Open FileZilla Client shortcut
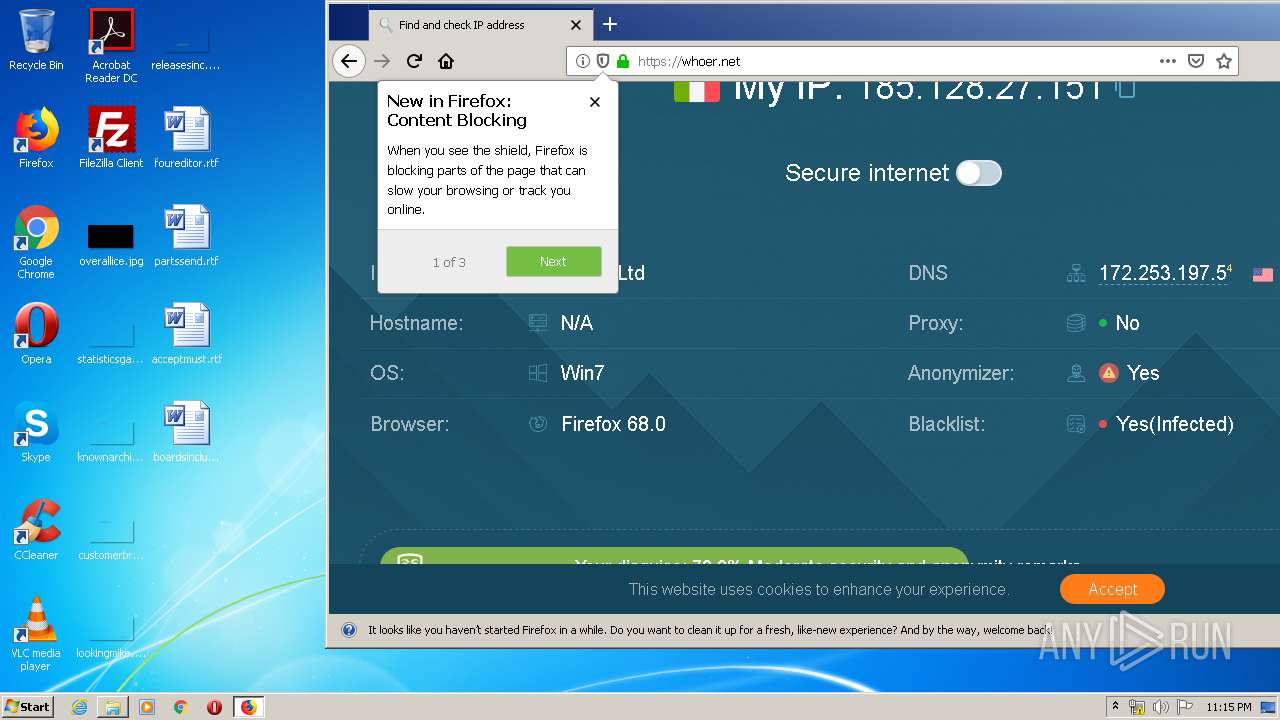 coord(111,138)
